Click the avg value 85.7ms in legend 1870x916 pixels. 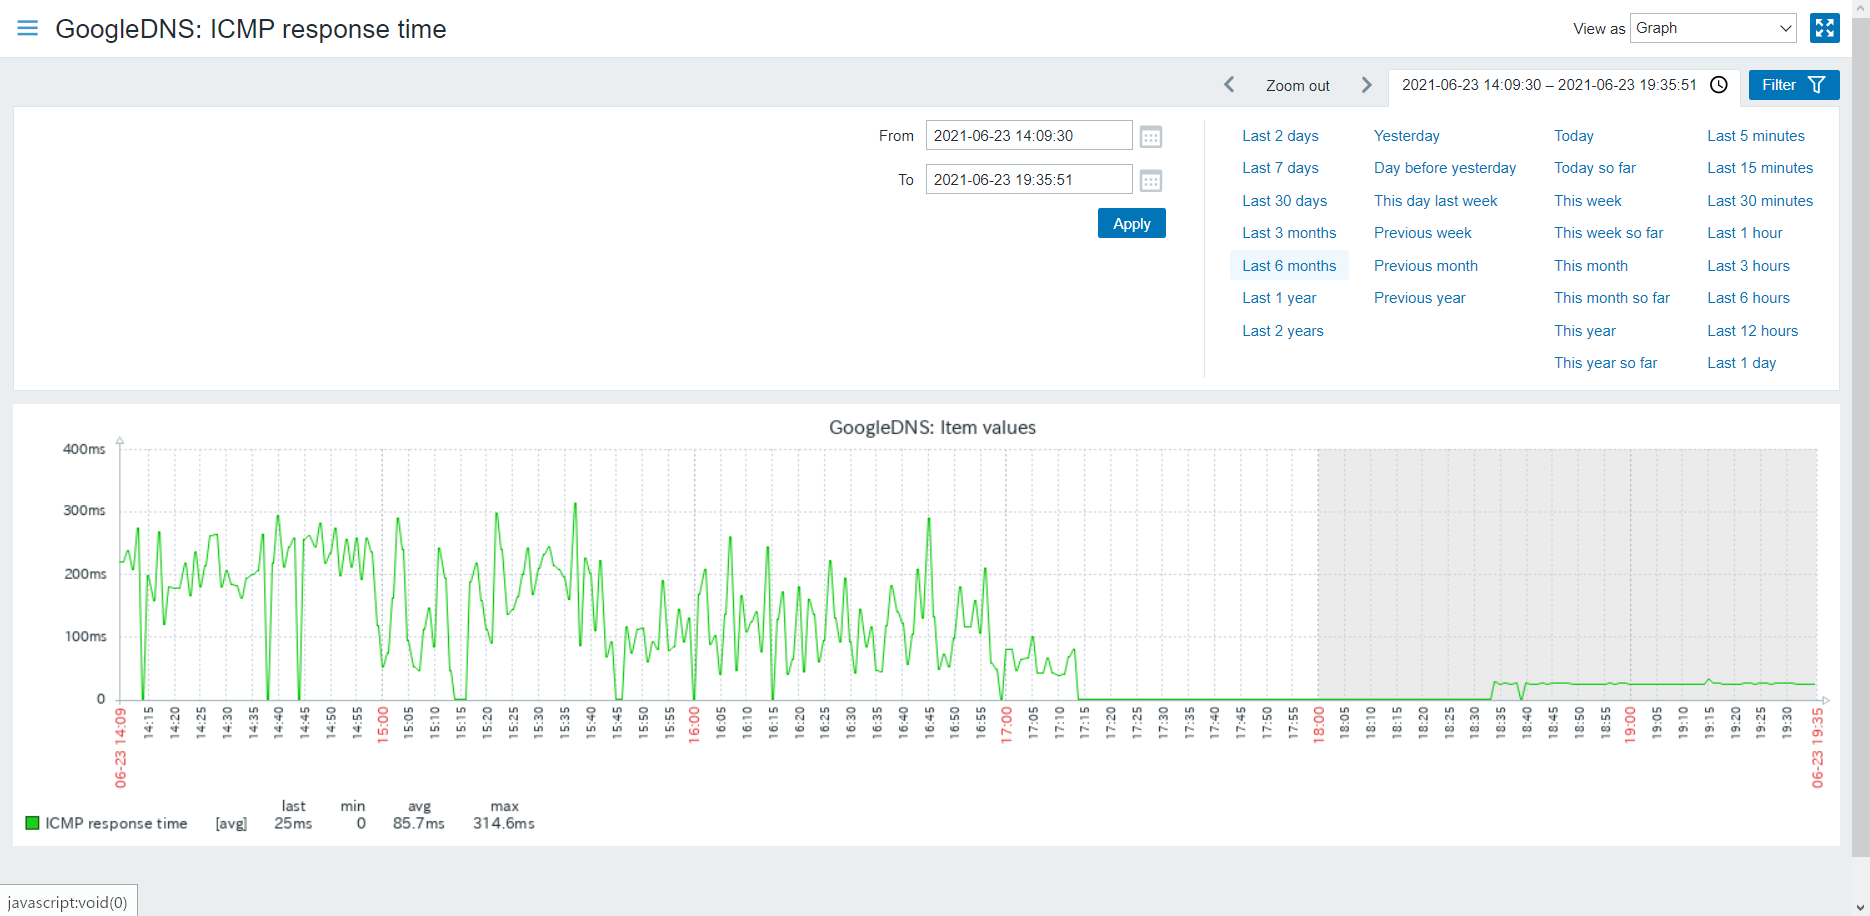pos(419,823)
